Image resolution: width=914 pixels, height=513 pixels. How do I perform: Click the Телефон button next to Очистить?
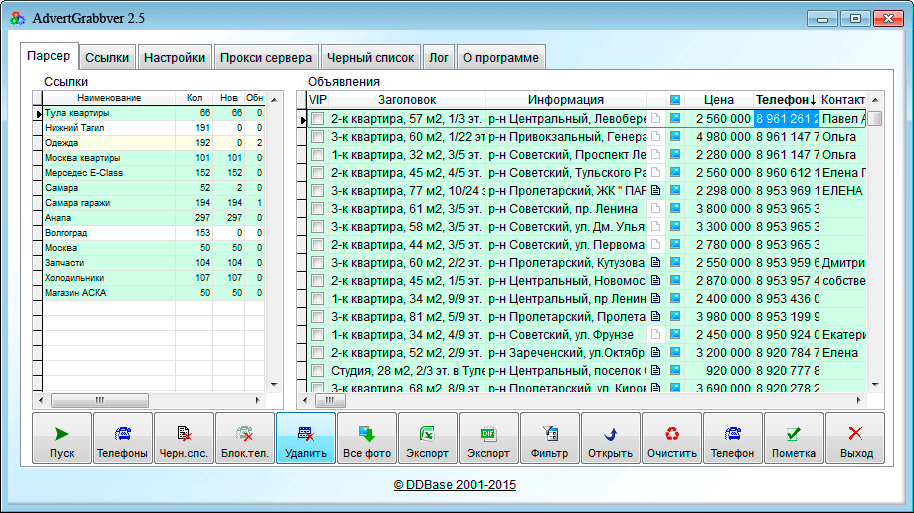(733, 438)
